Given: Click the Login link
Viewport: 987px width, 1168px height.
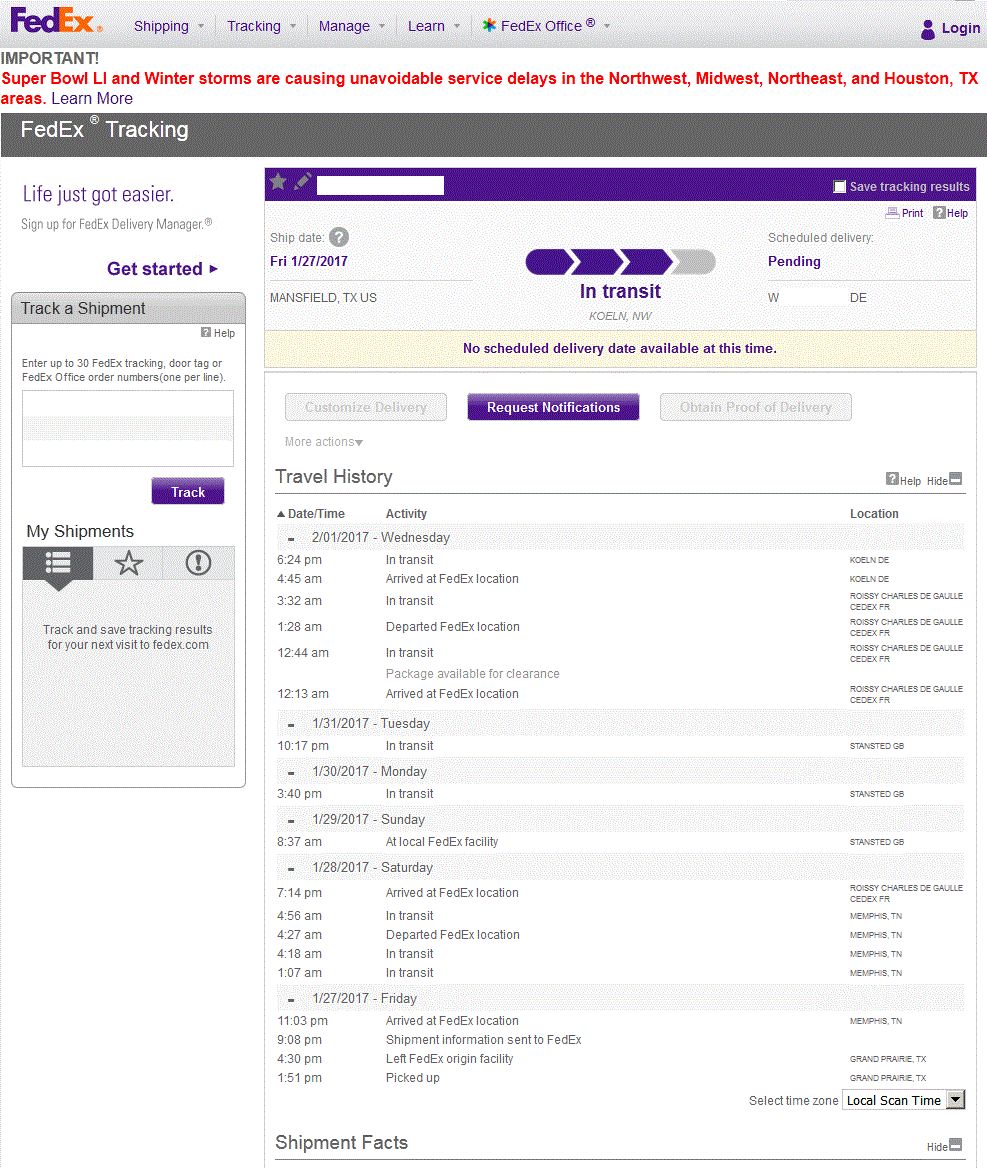Looking at the screenshot, I should (960, 28).
